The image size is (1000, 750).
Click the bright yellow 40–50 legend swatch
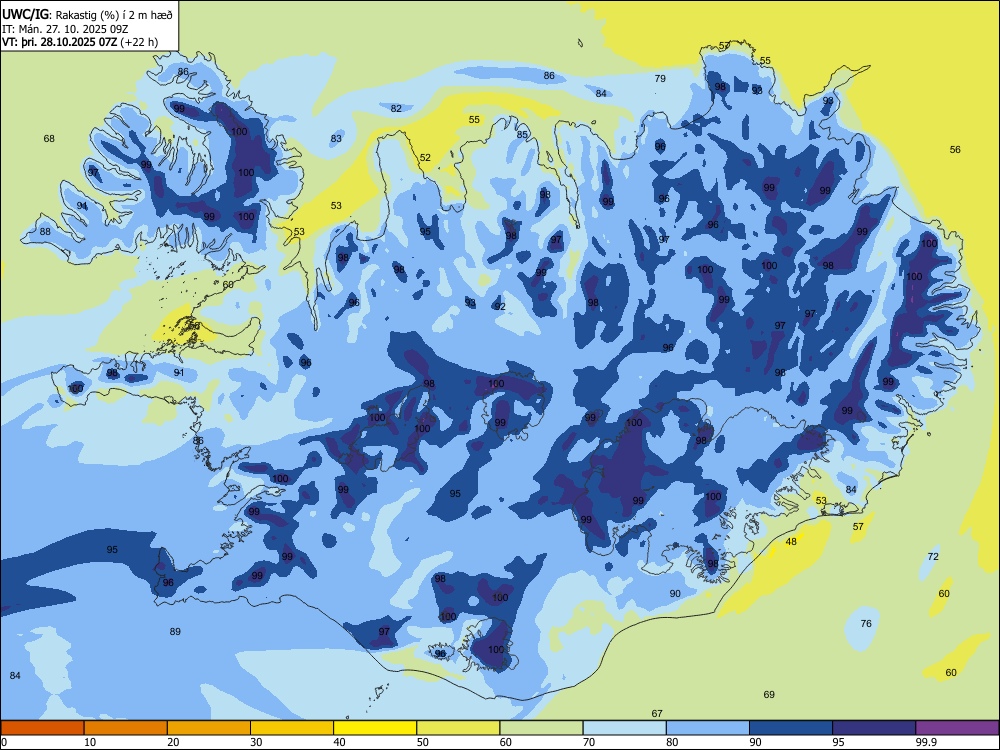tap(375, 728)
